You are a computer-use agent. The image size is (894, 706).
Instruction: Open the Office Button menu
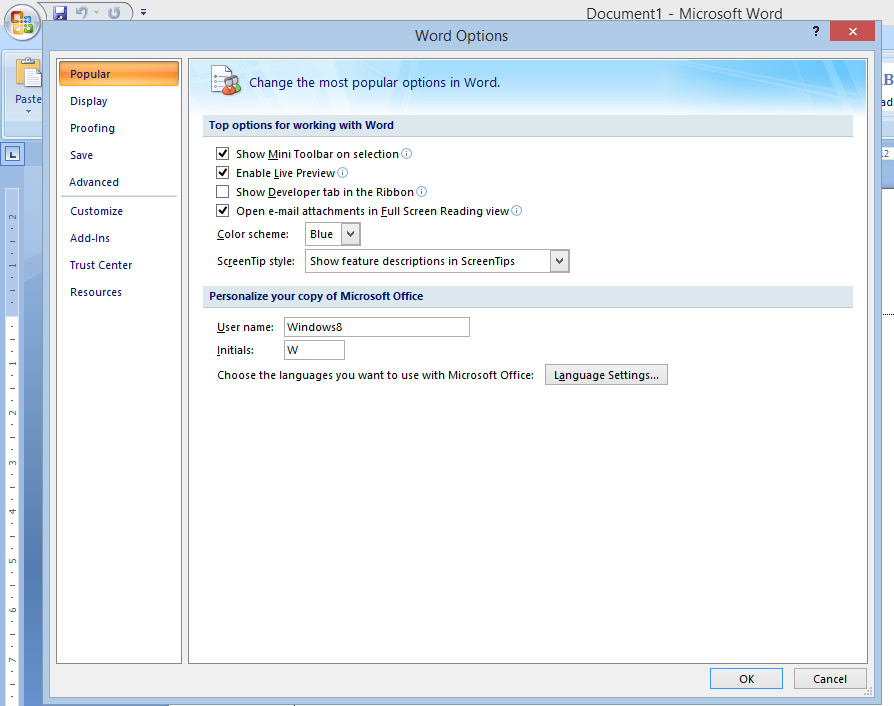tap(22, 23)
